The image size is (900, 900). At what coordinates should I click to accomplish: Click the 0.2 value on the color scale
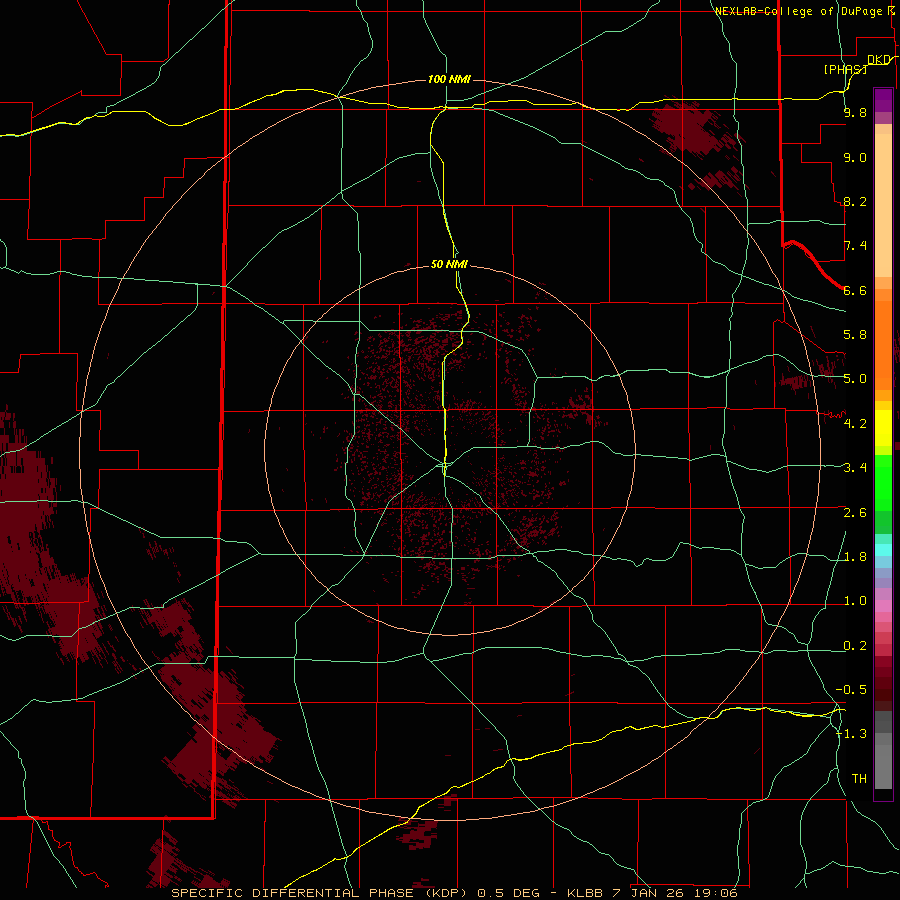click(x=855, y=646)
